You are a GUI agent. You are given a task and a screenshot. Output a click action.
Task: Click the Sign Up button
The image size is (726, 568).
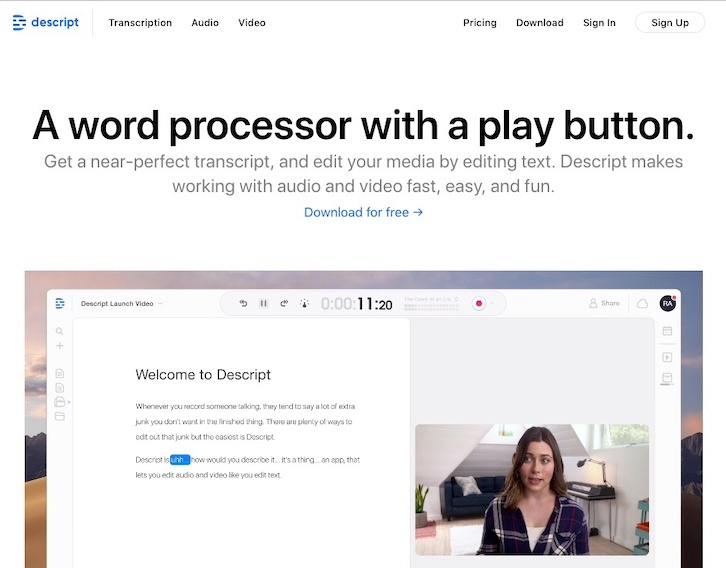(670, 23)
